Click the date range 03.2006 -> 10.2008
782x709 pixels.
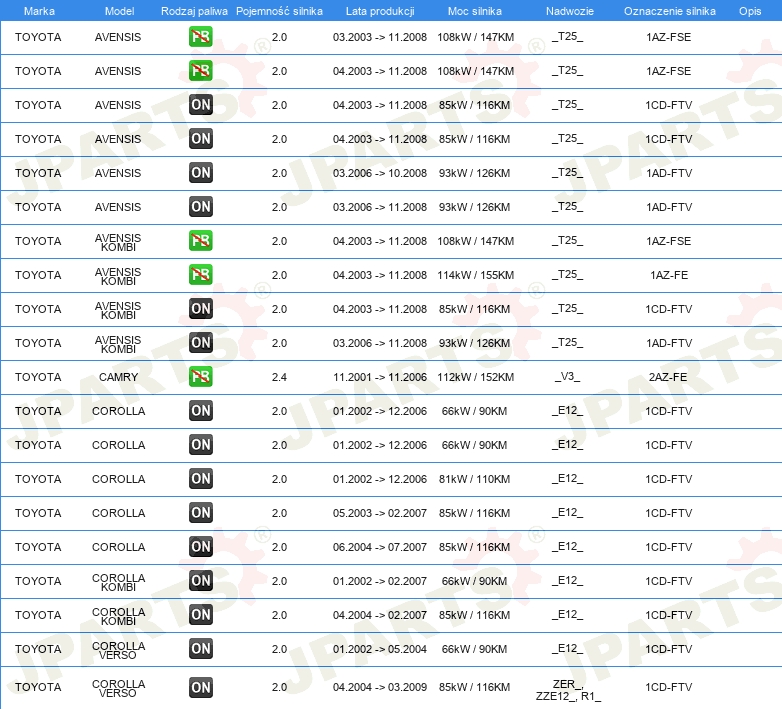point(380,174)
